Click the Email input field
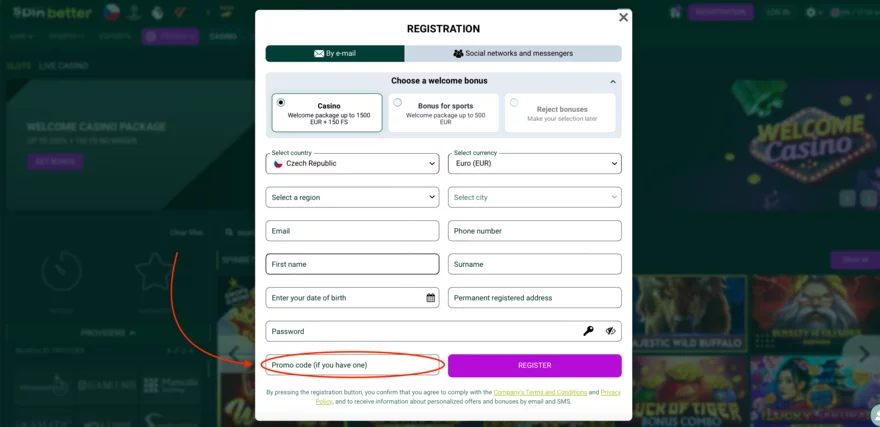Screen dimensions: 880x427 click(x=352, y=231)
